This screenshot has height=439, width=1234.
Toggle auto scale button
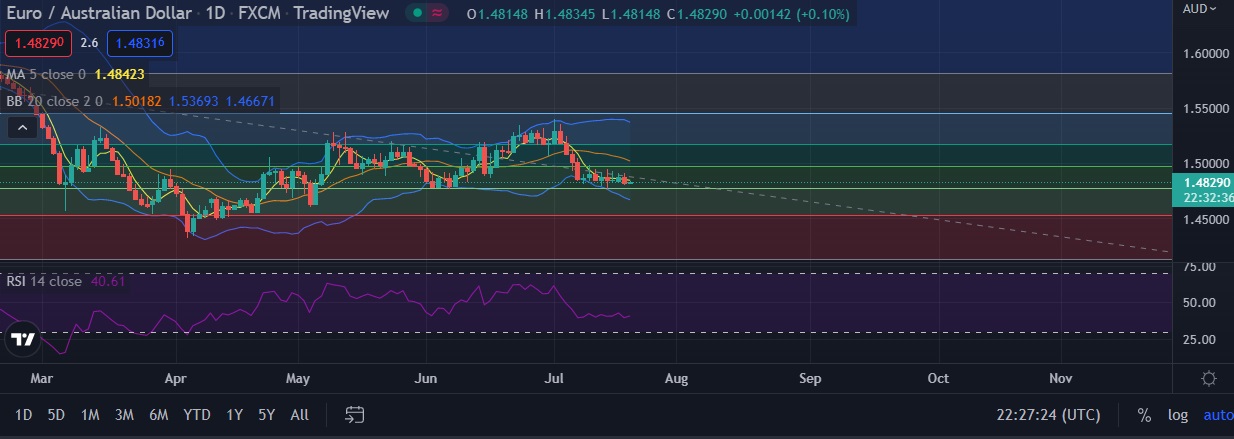1217,415
